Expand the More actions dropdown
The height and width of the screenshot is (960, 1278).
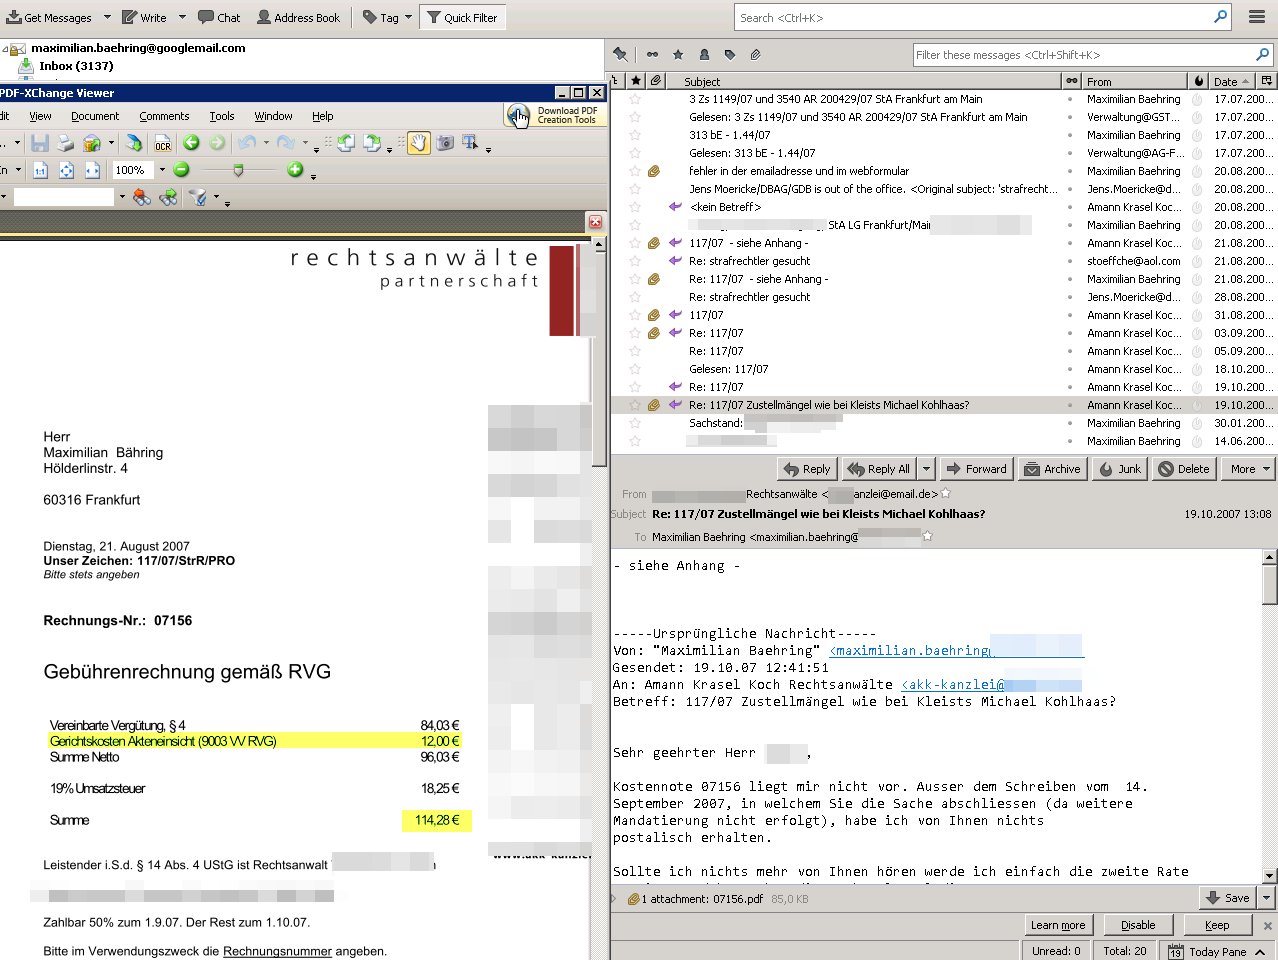pos(1249,469)
